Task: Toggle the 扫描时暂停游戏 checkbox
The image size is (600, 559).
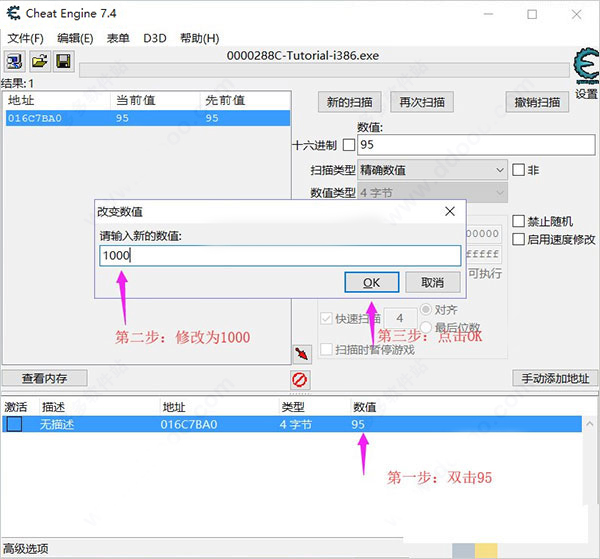Action: tap(326, 349)
